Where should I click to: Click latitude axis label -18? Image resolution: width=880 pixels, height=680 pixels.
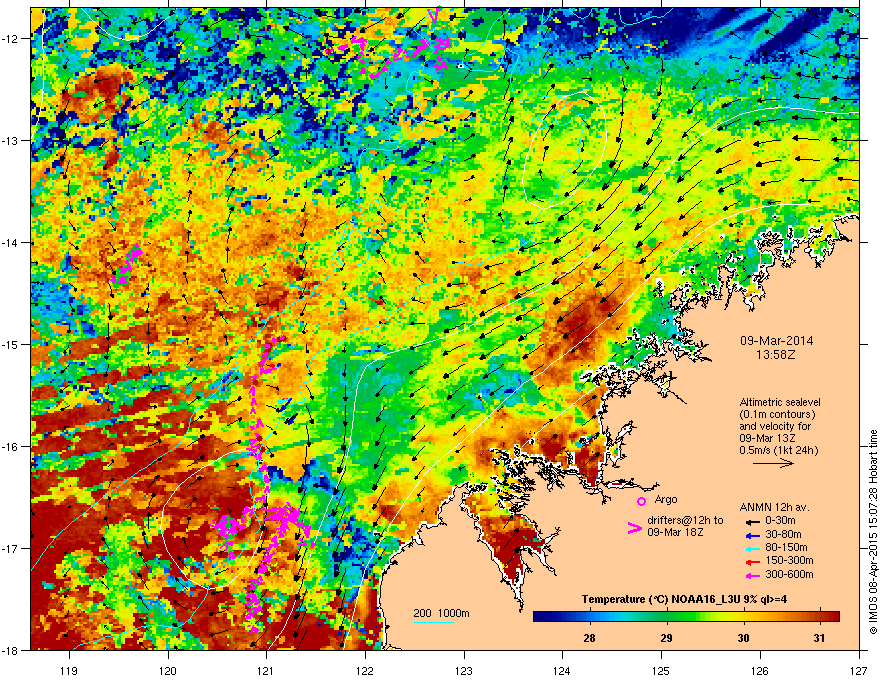coord(11,650)
